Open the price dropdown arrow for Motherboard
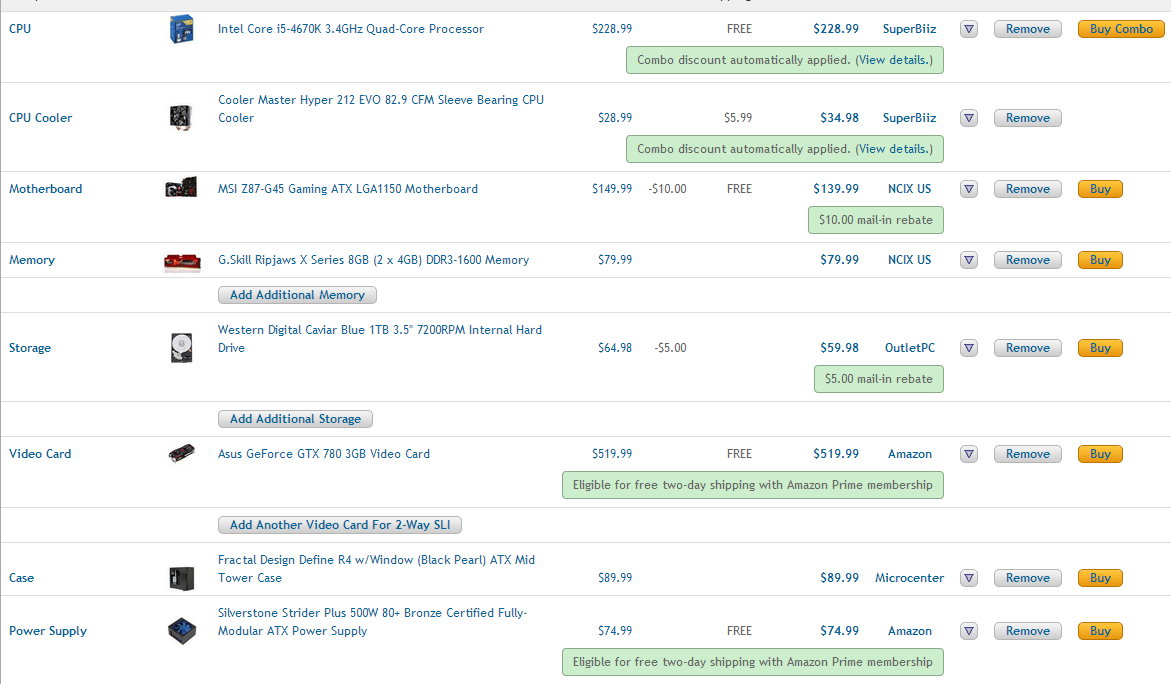This screenshot has height=684, width=1171. pyautogui.click(x=969, y=189)
